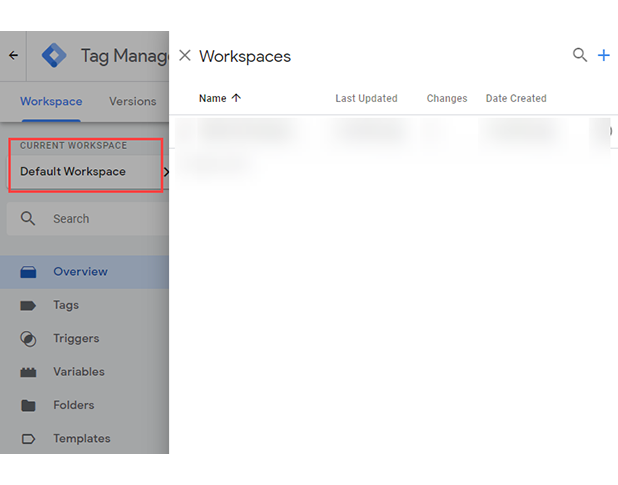The height and width of the screenshot is (485, 618).
Task: Expand workspace list via chevron arrow
Action: [x=166, y=172]
